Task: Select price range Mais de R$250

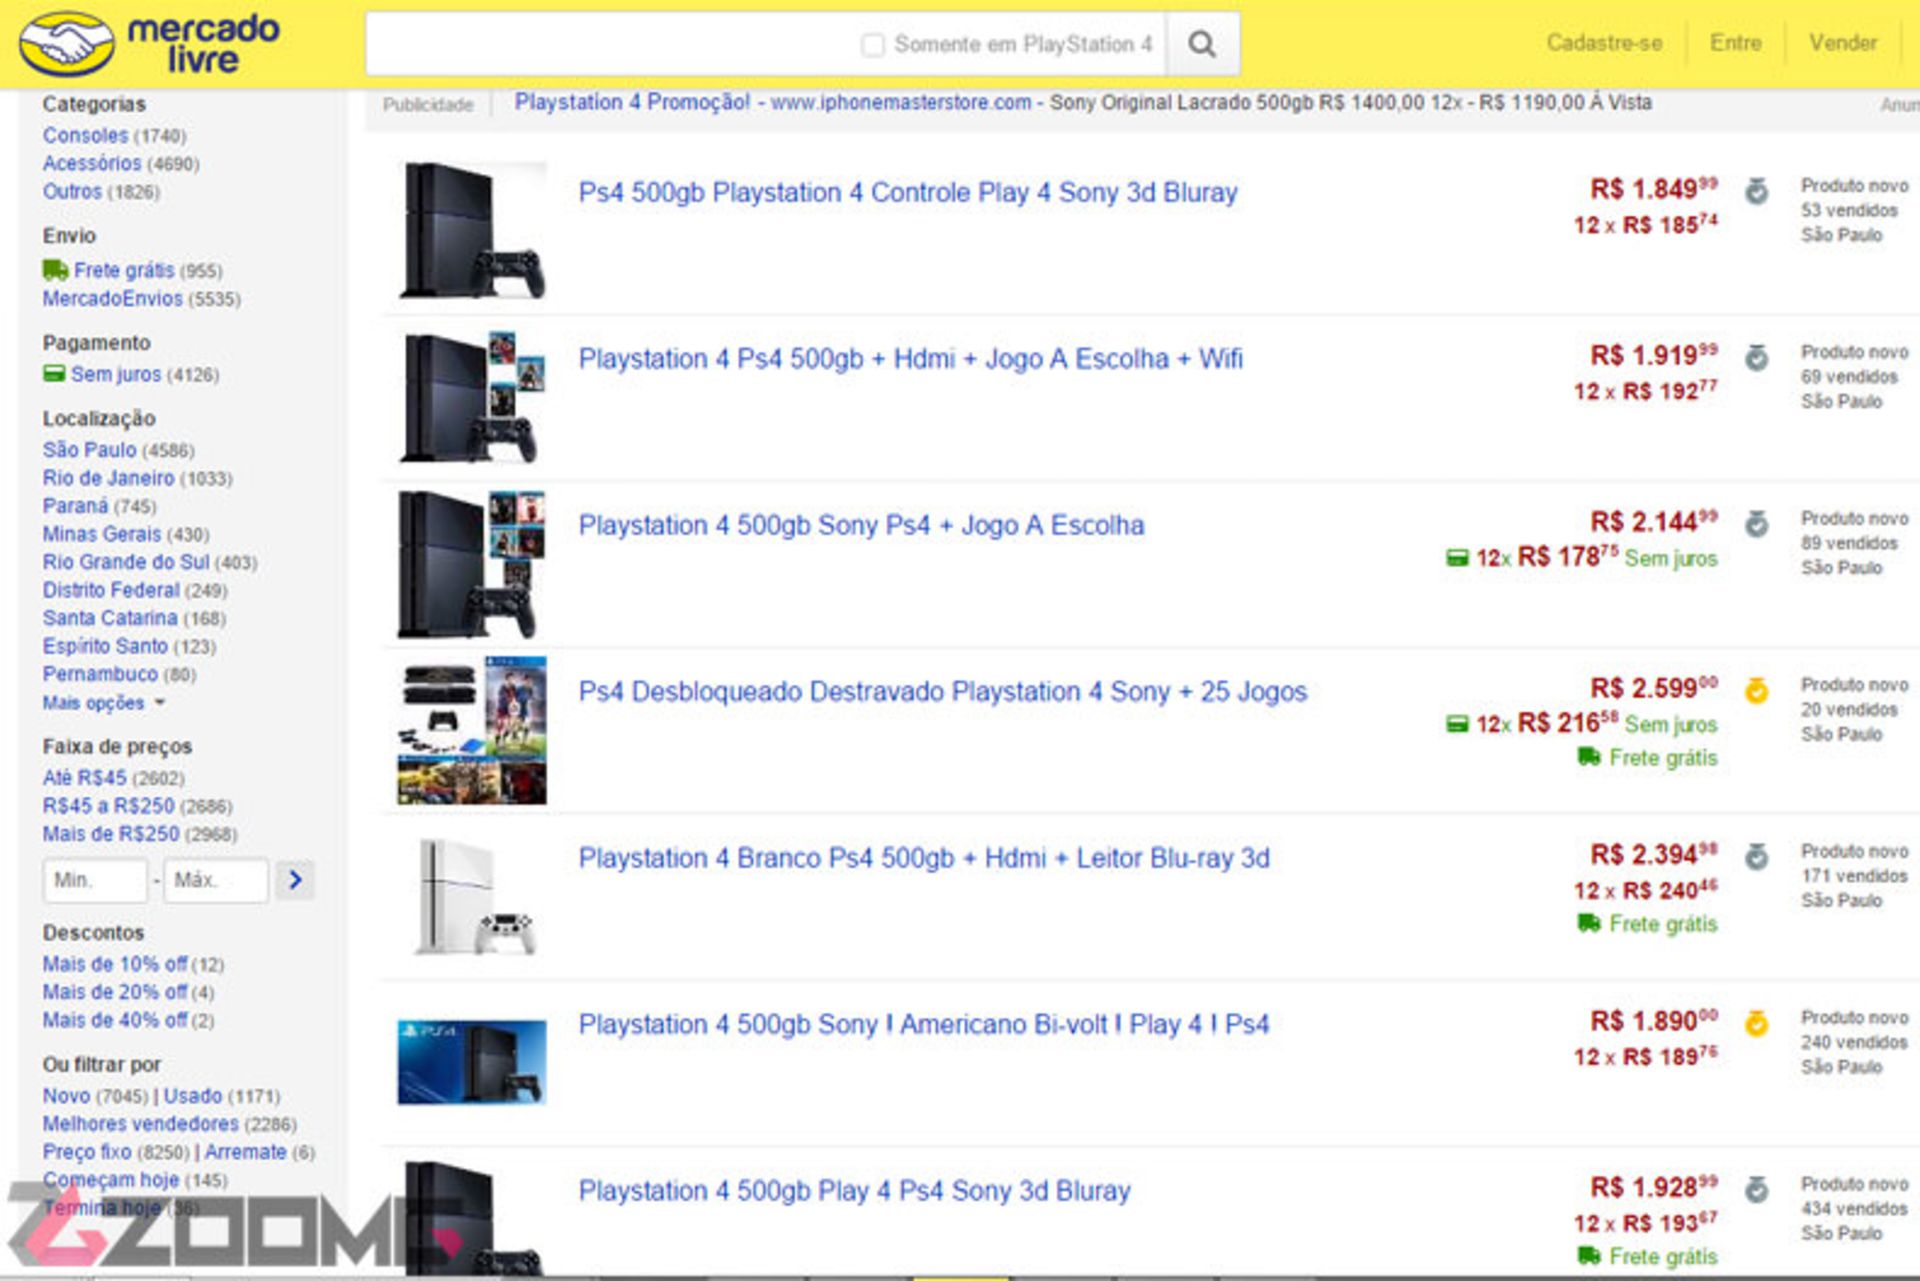Action: pyautogui.click(x=111, y=834)
